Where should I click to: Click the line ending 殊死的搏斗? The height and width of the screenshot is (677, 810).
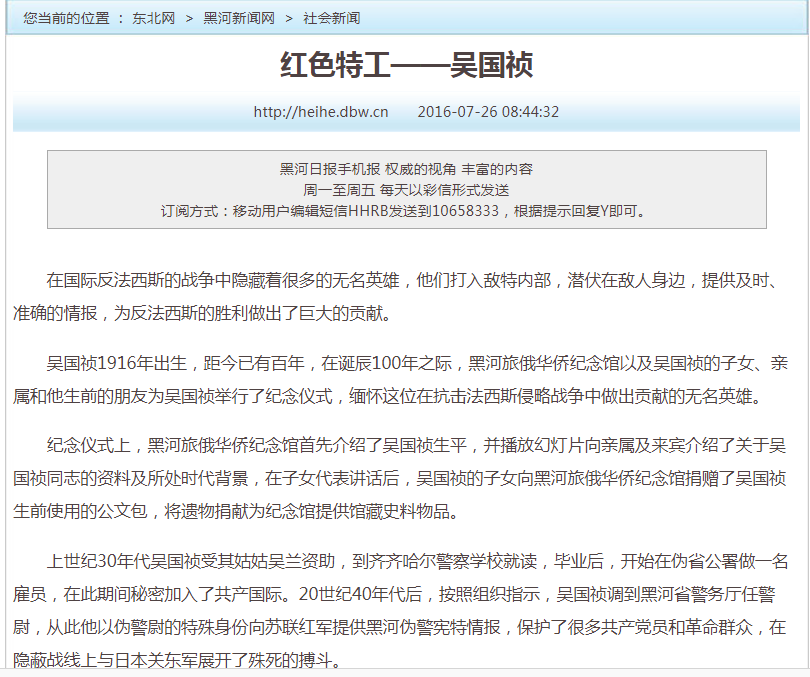[x=178, y=660]
